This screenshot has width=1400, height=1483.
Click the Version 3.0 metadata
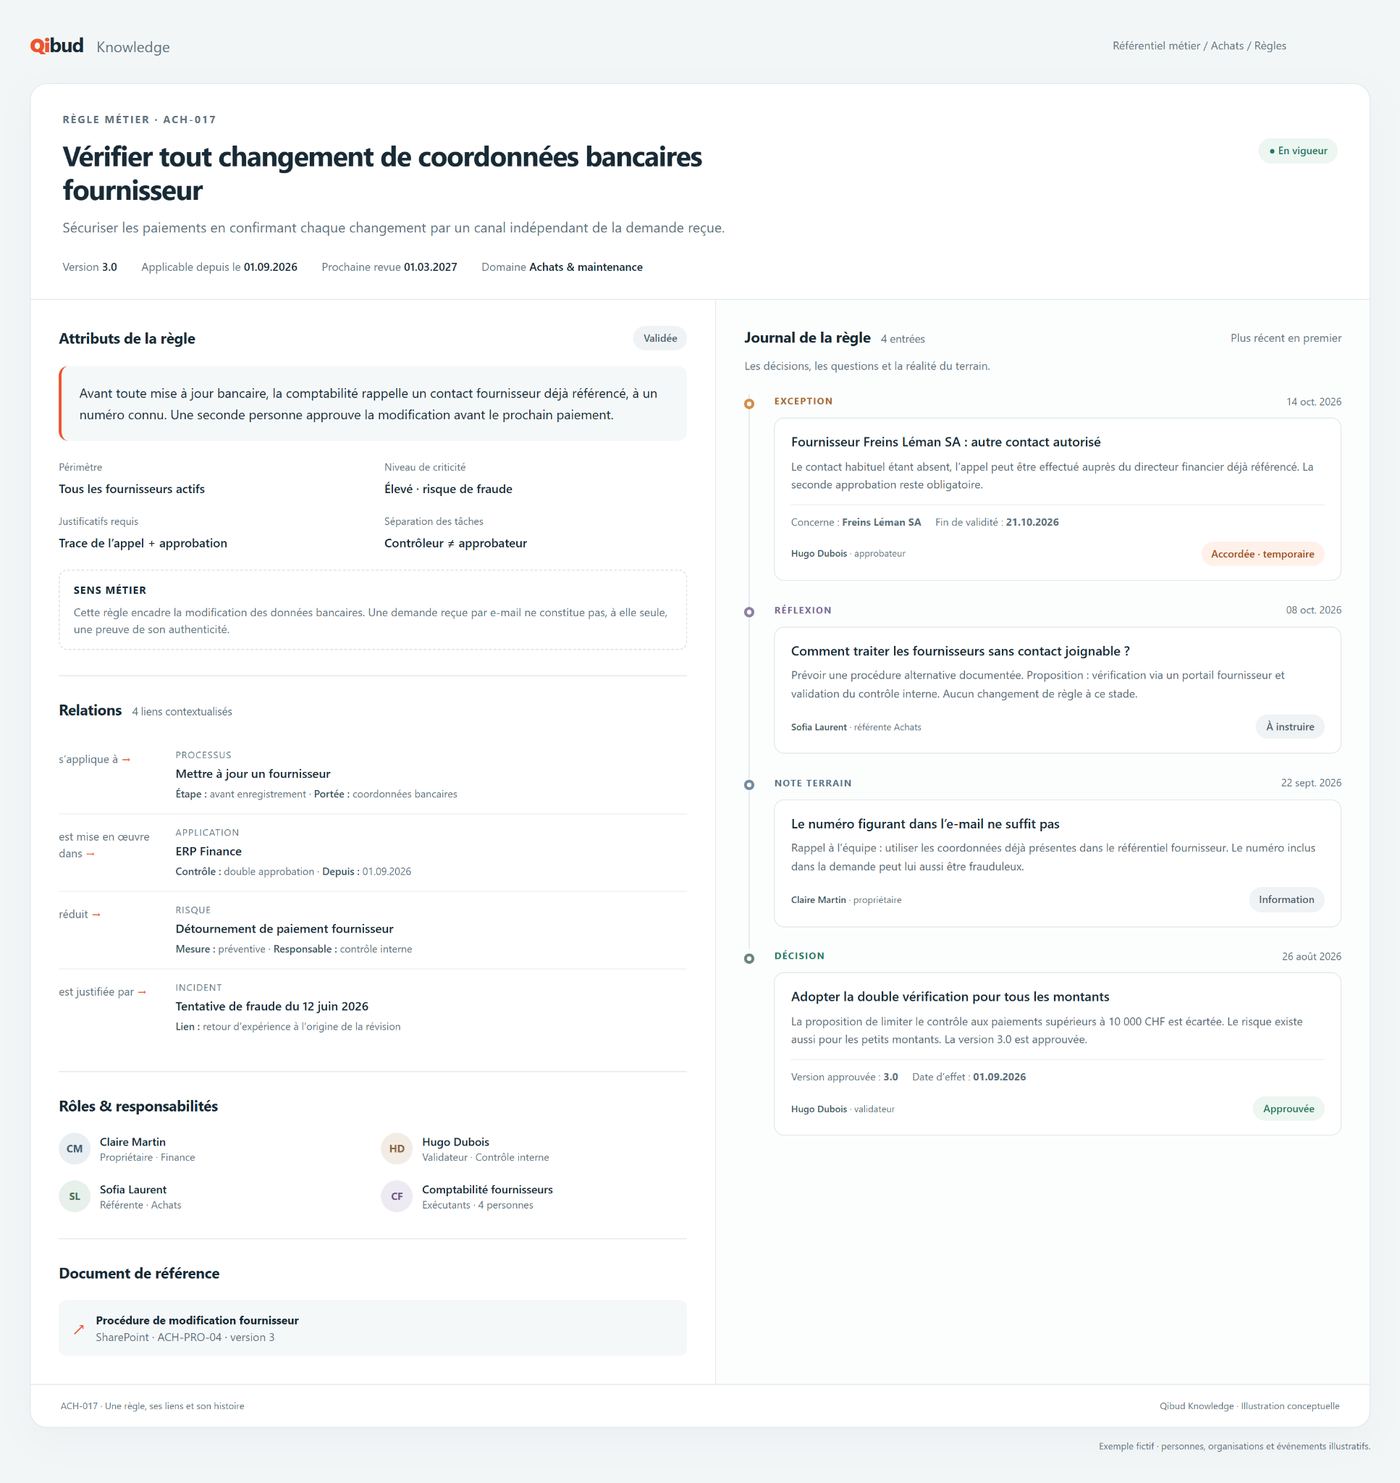coord(90,267)
